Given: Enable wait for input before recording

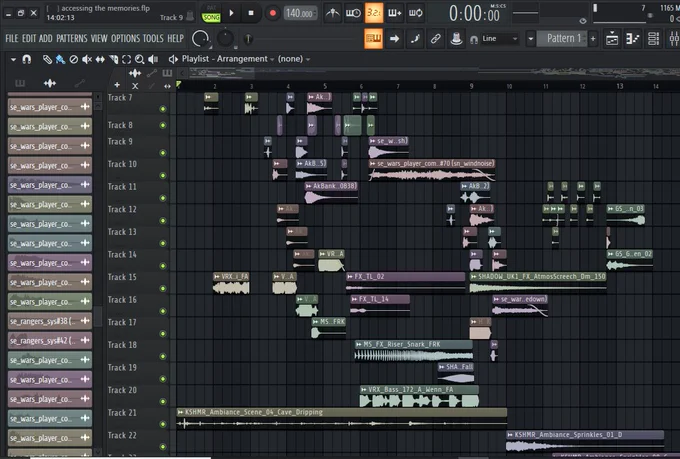Looking at the screenshot, I should [353, 13].
